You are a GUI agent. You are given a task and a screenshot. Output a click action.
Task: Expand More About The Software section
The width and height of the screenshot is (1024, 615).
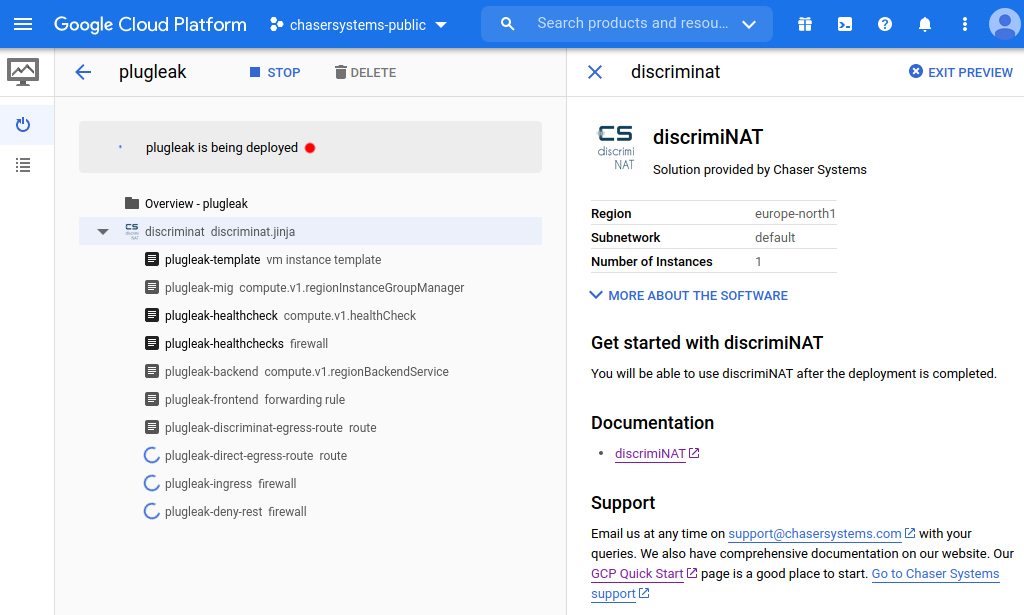click(x=689, y=295)
